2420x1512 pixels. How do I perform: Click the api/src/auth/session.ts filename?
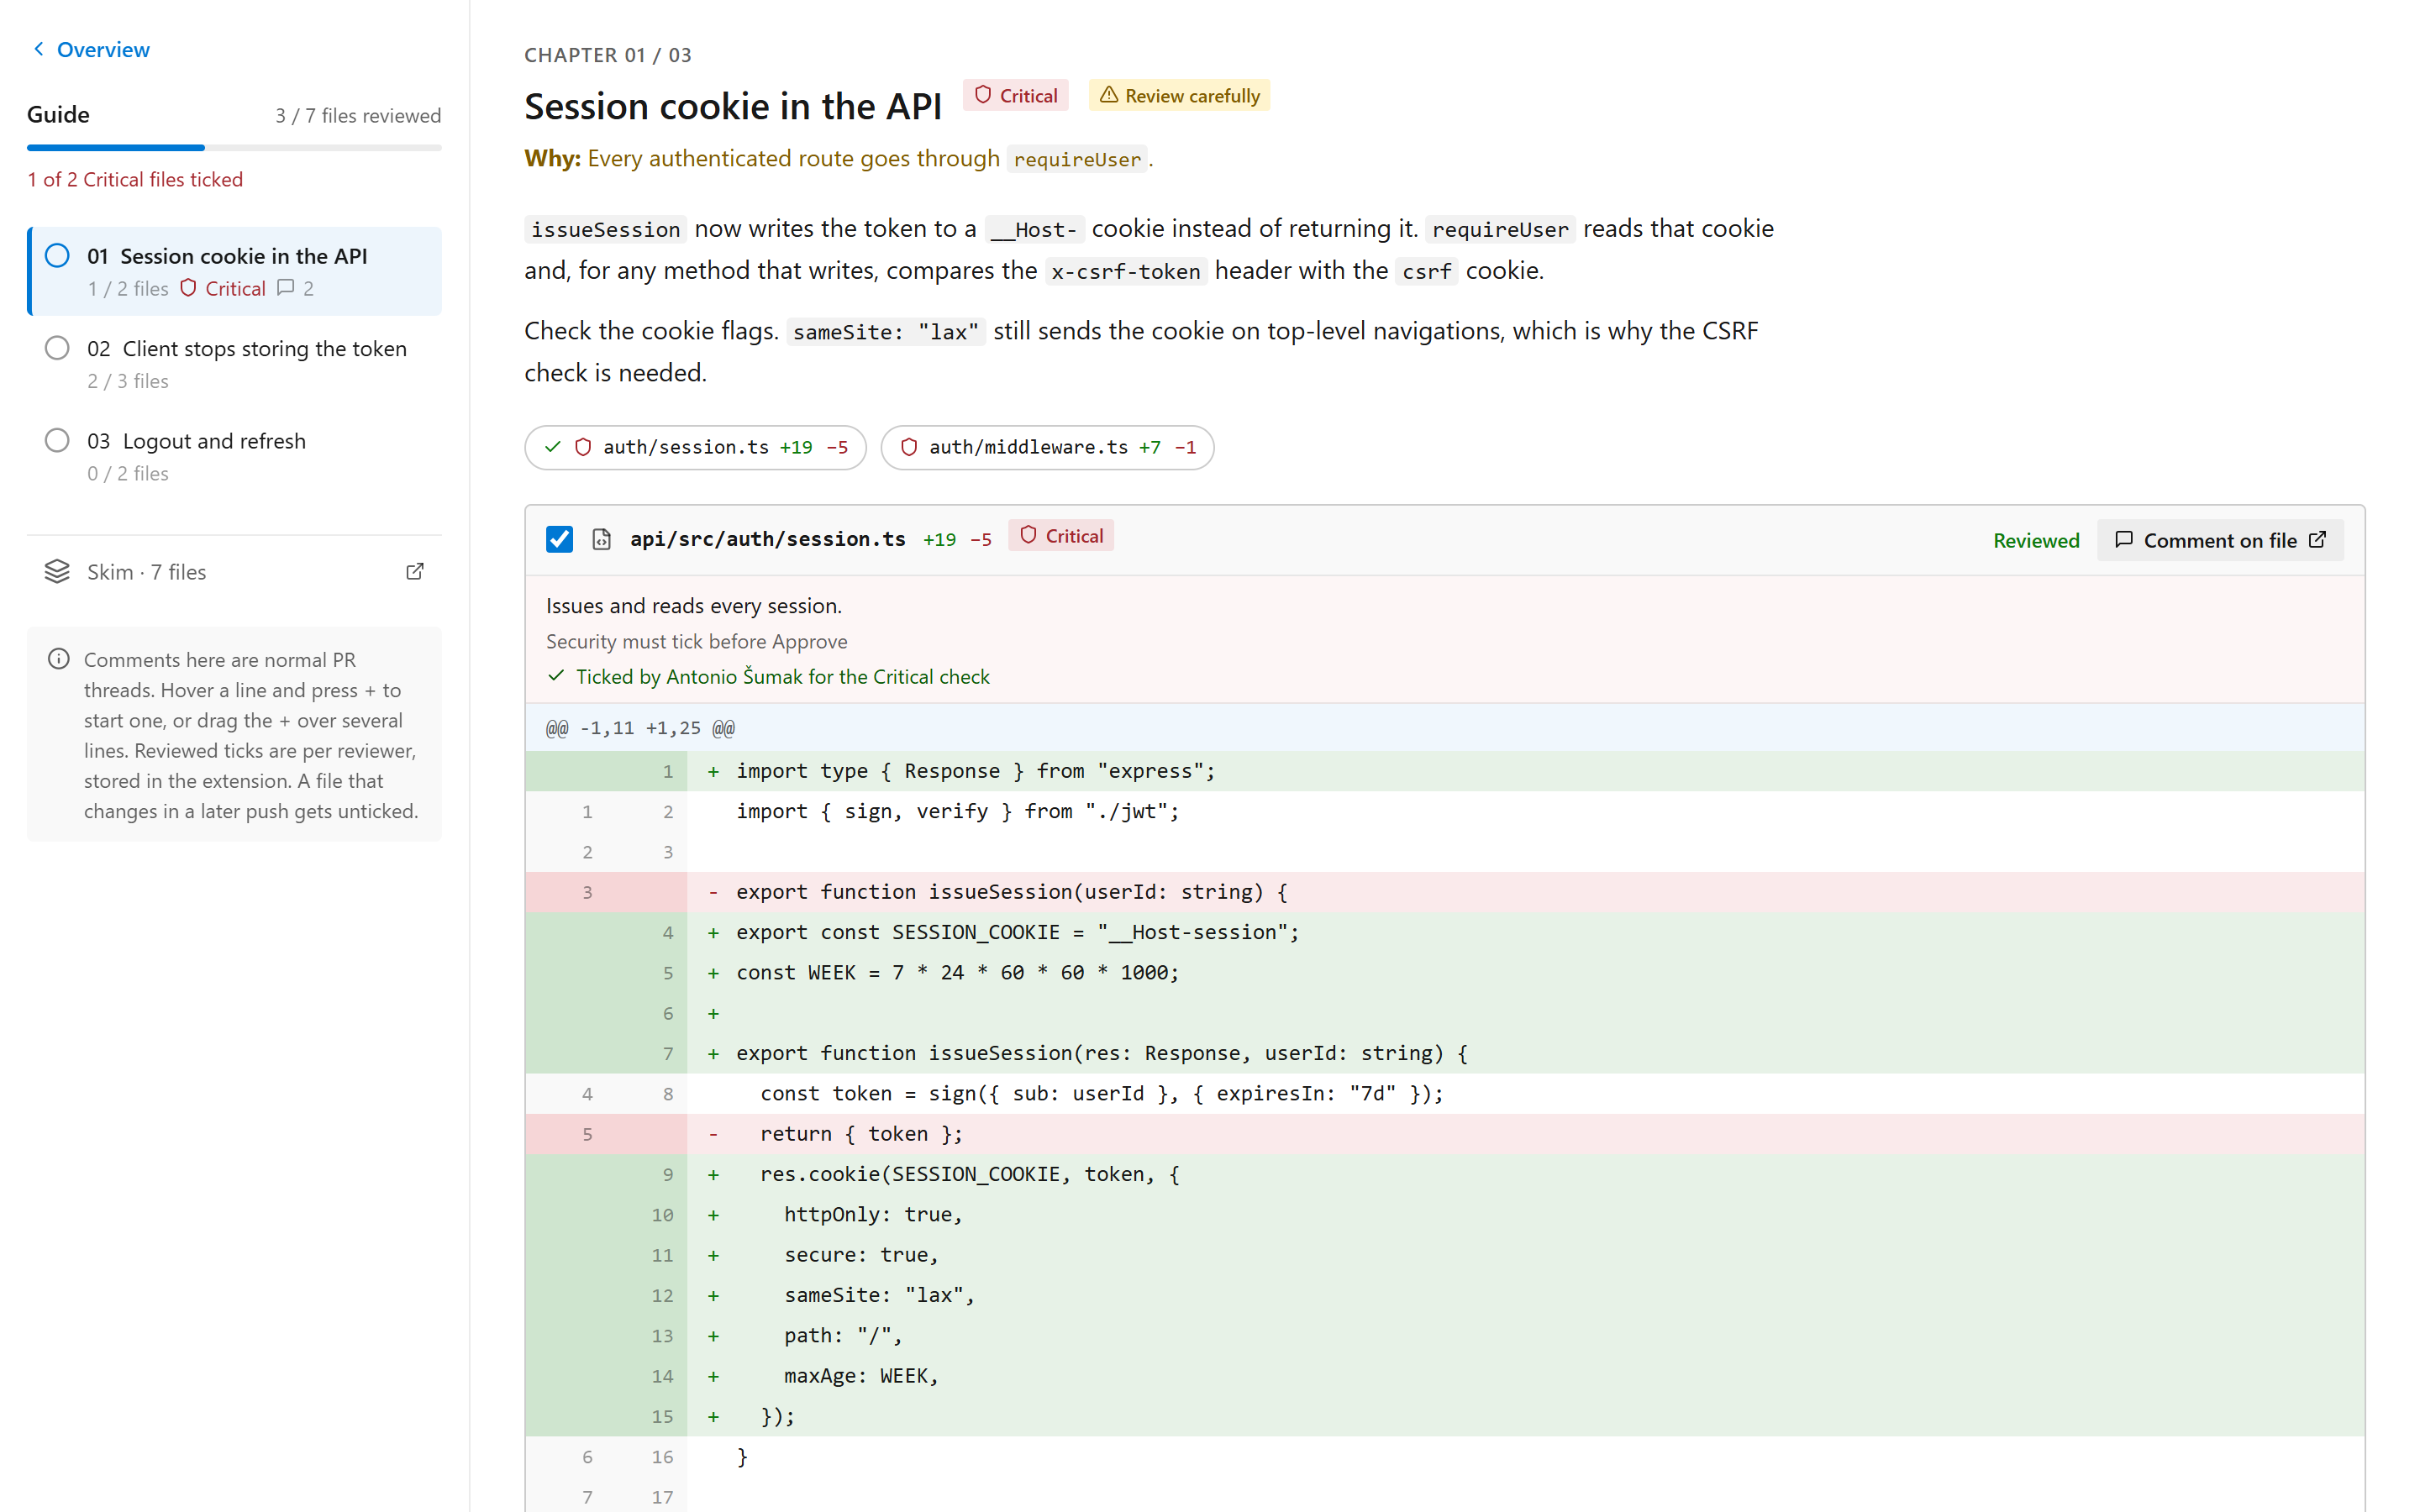pos(768,540)
